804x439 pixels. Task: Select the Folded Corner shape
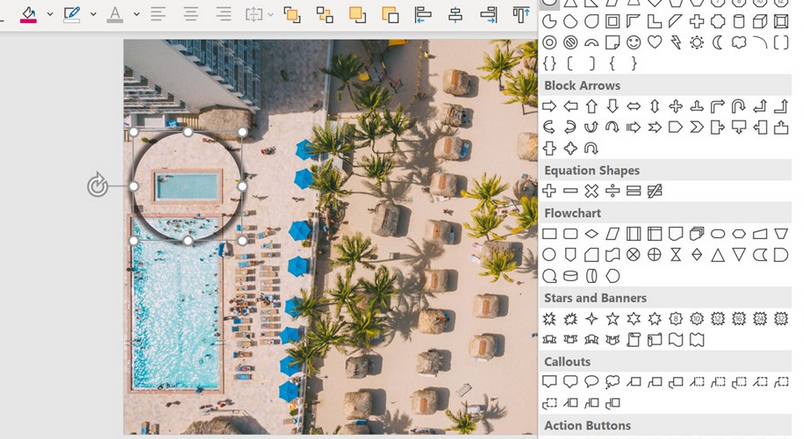(612, 43)
